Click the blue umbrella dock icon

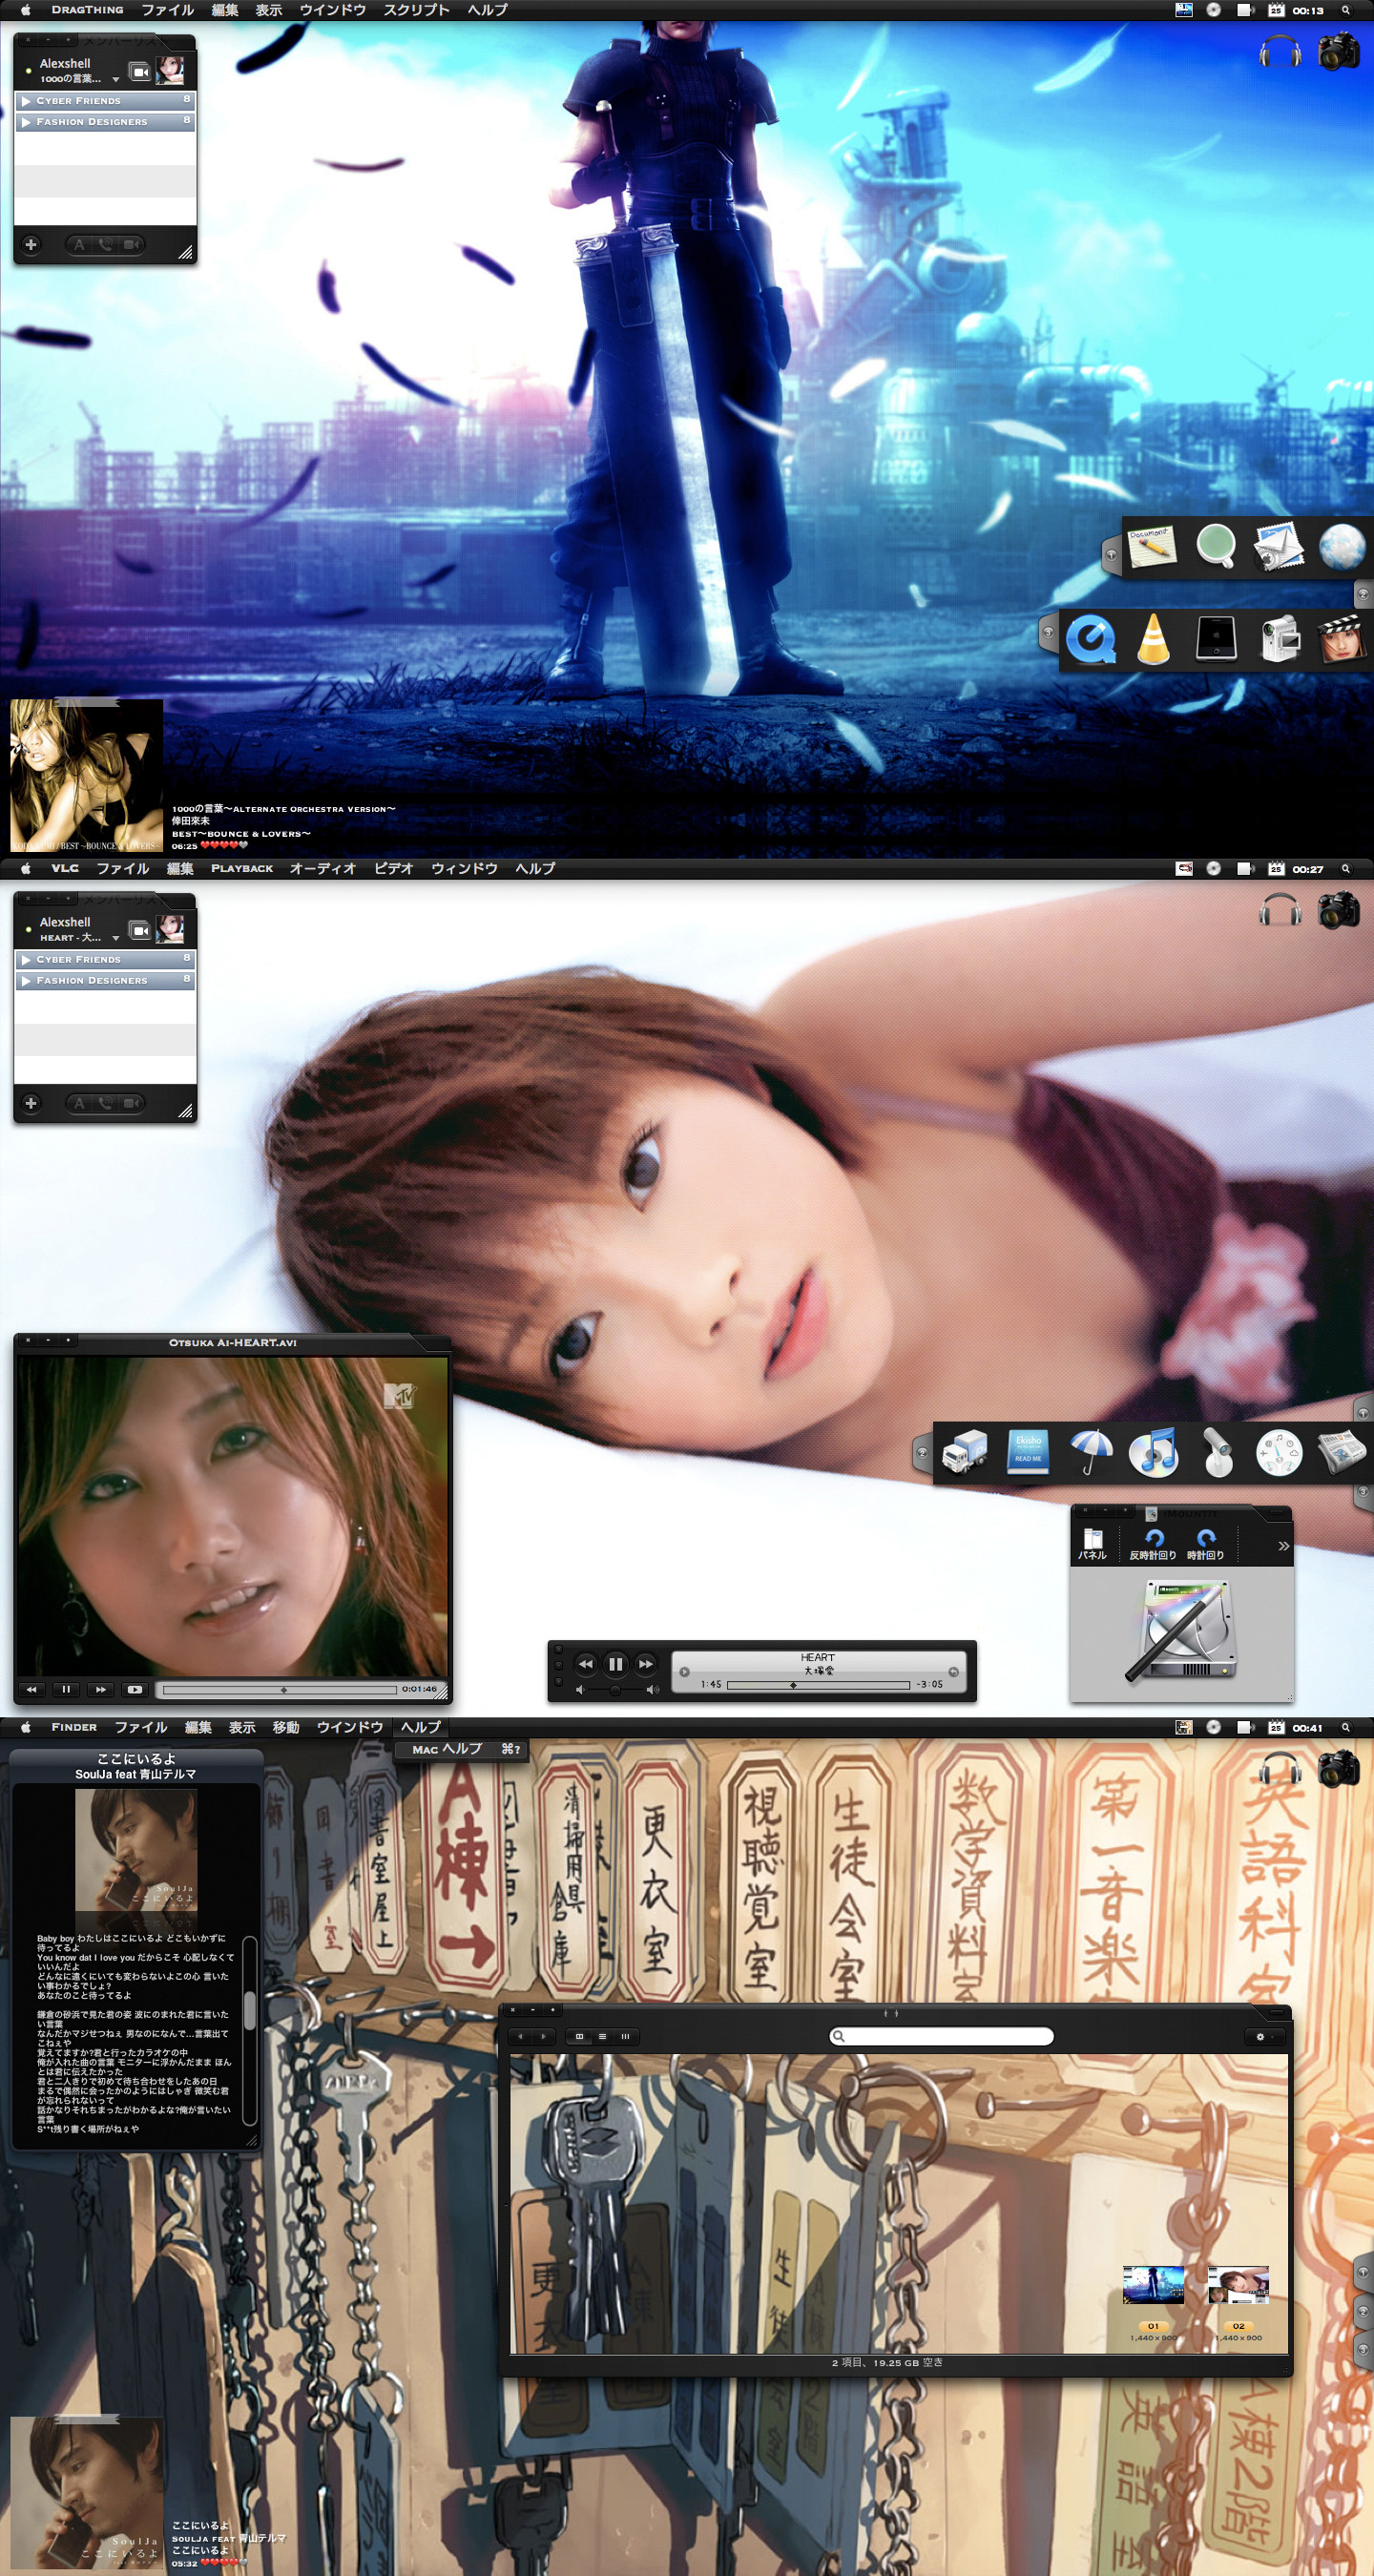(1090, 1452)
